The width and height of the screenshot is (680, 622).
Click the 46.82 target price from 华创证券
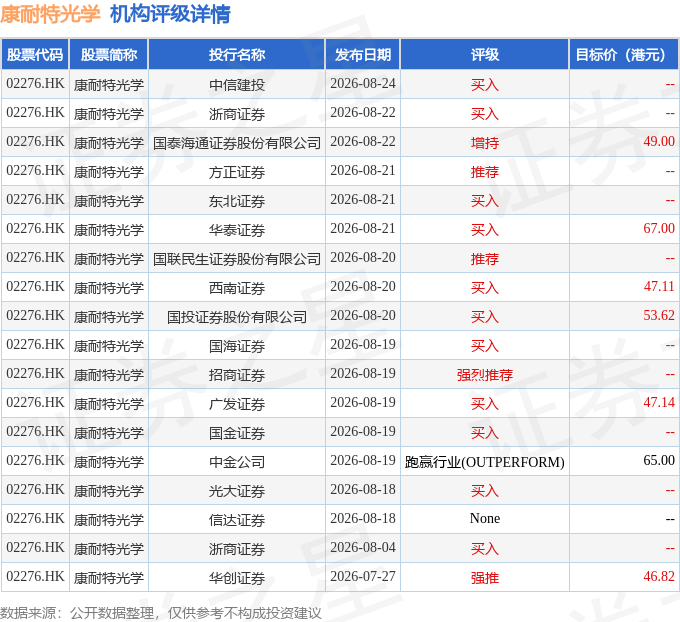pyautogui.click(x=659, y=576)
